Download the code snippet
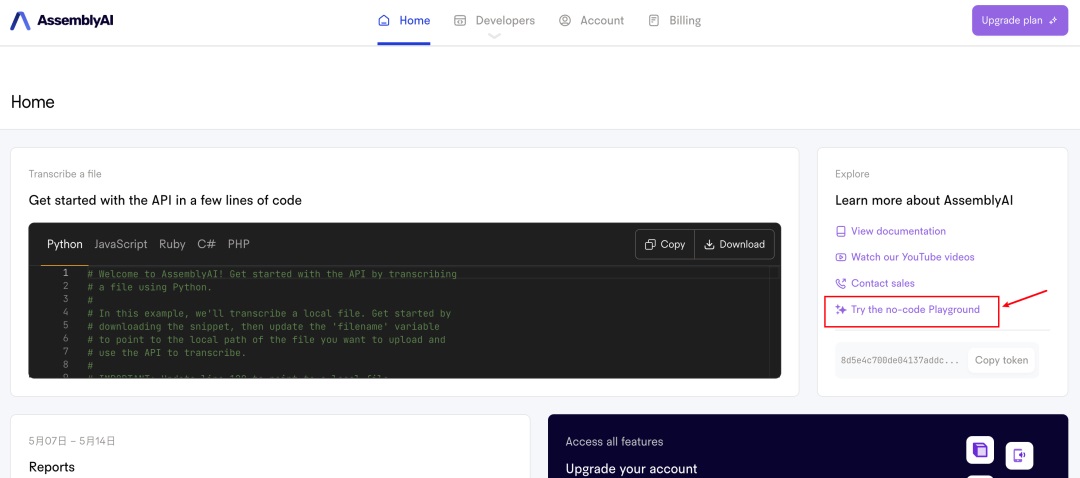1080x478 pixels. pos(734,245)
